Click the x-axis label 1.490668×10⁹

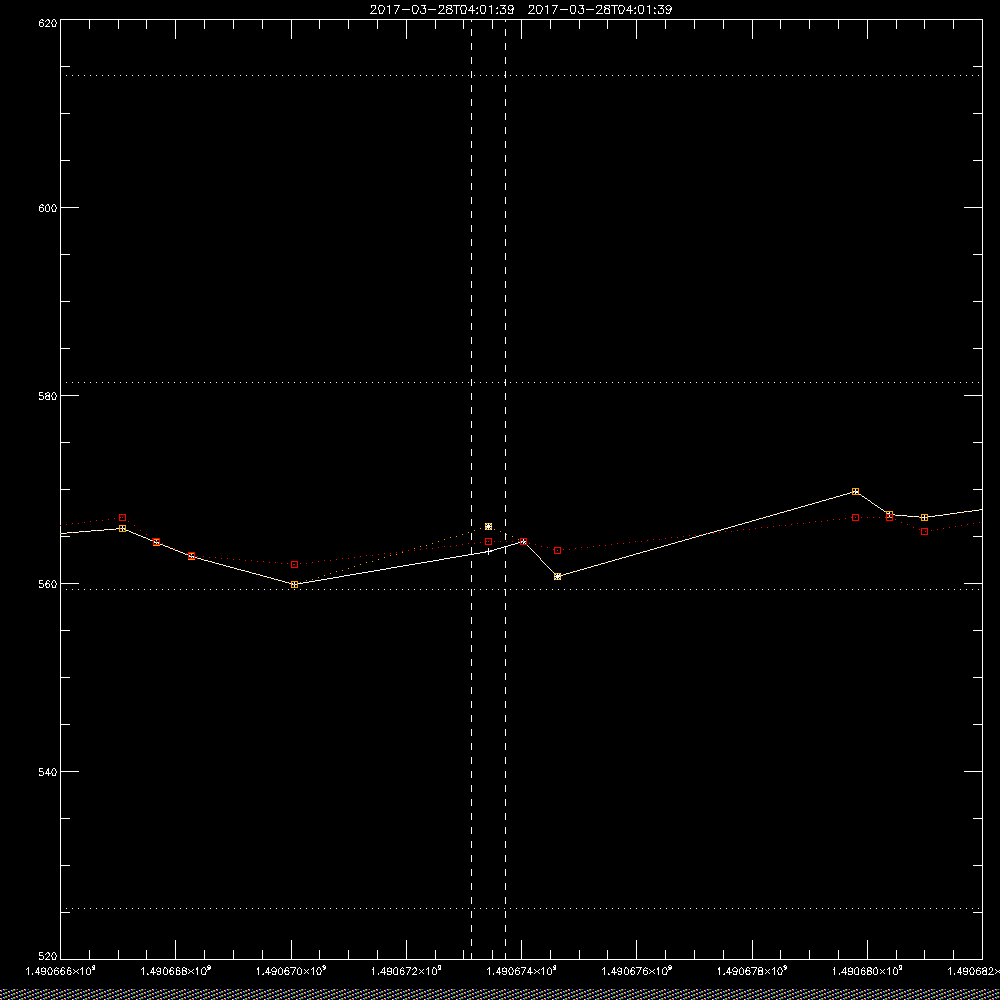[175, 971]
